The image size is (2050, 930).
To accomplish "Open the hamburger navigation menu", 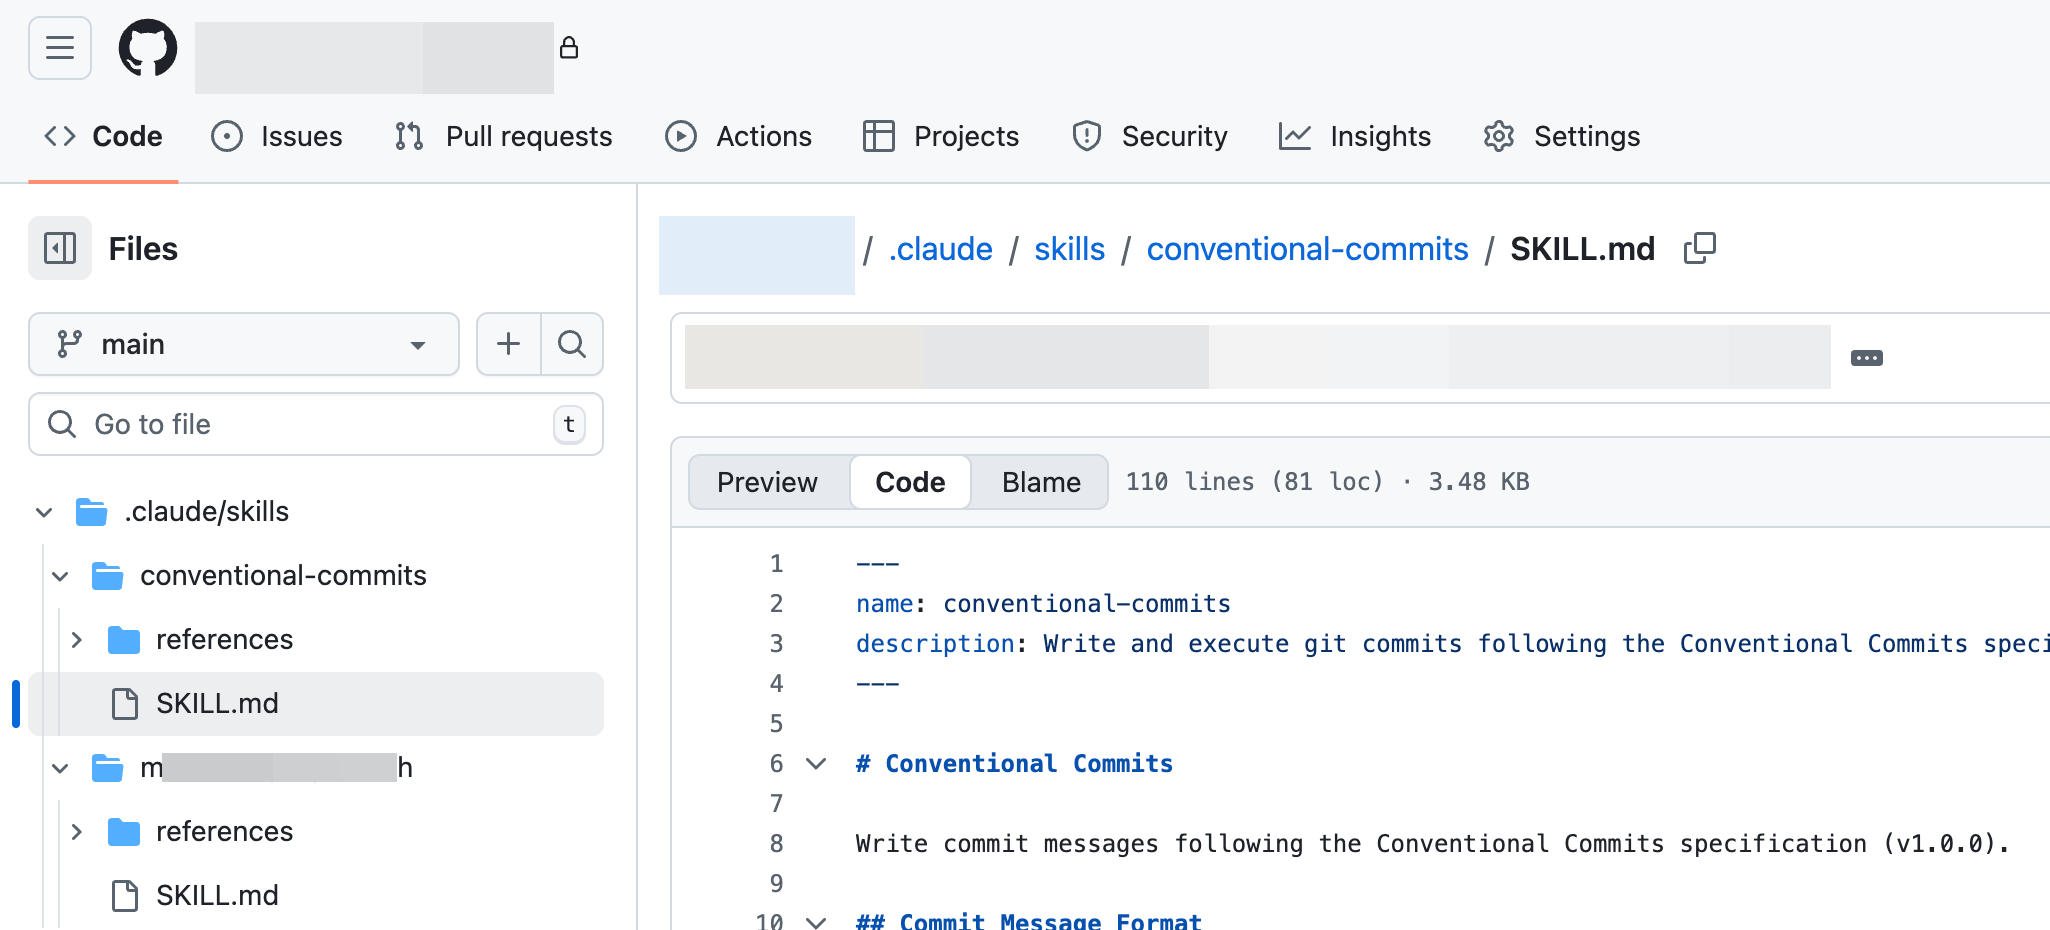I will [60, 48].
